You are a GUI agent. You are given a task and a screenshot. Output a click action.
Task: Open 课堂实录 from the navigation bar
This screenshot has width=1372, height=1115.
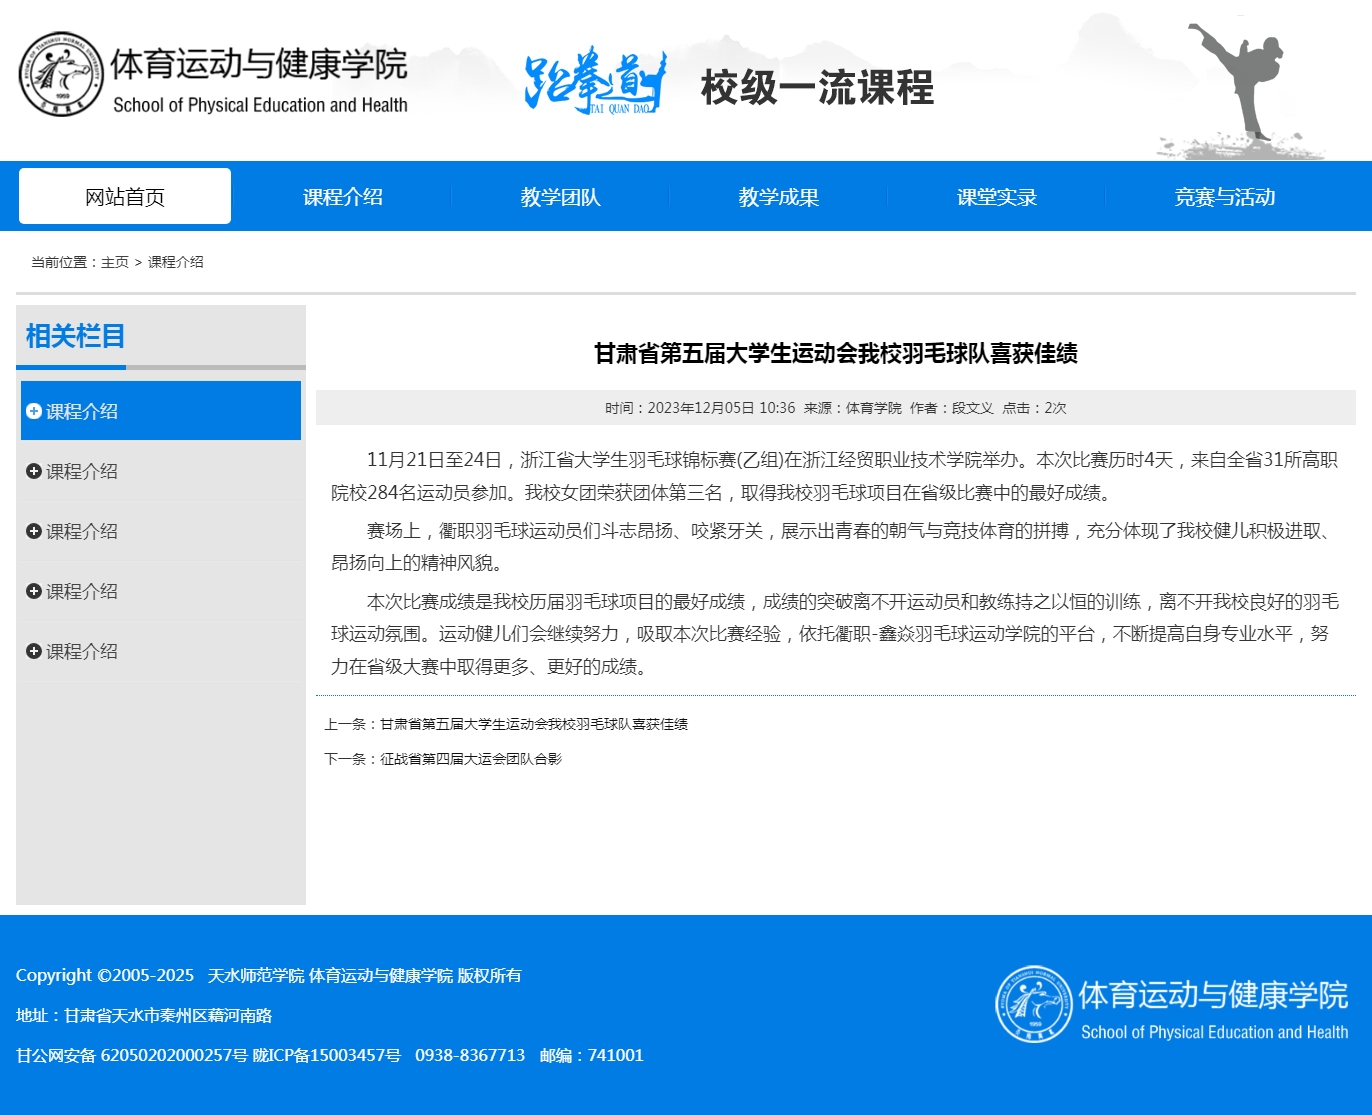tap(996, 197)
